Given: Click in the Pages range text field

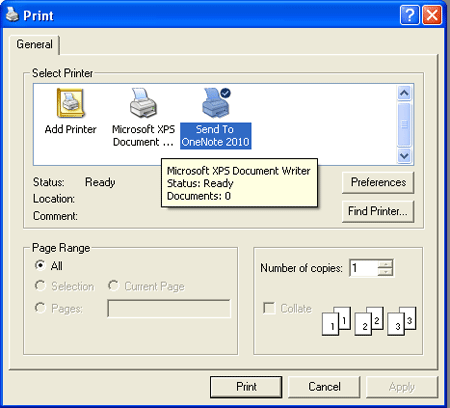Looking at the screenshot, I should coord(169,308).
